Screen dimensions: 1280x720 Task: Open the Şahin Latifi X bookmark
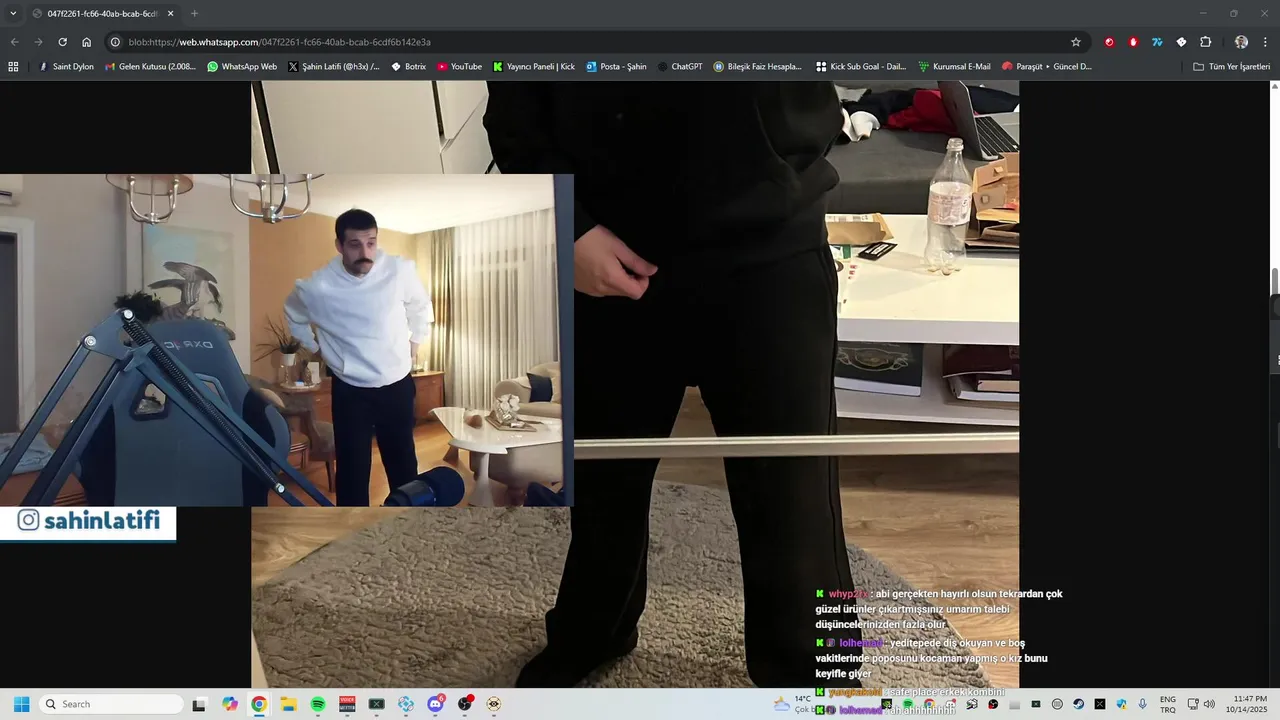[333, 67]
